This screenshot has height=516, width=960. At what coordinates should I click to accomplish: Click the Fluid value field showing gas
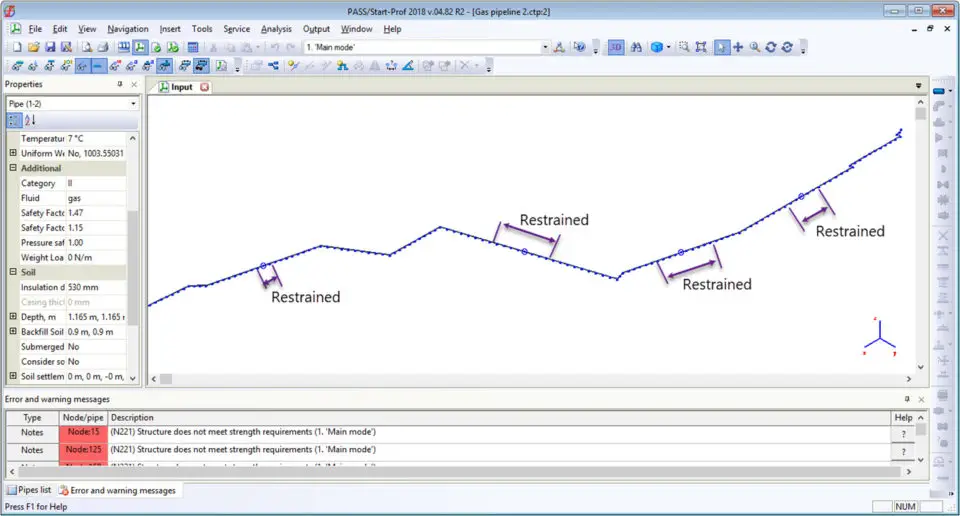pos(95,198)
